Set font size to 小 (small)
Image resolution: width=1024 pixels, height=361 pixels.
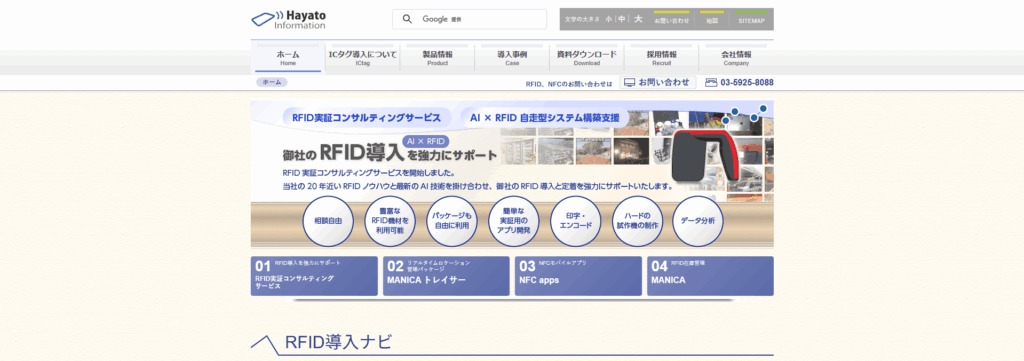click(608, 20)
